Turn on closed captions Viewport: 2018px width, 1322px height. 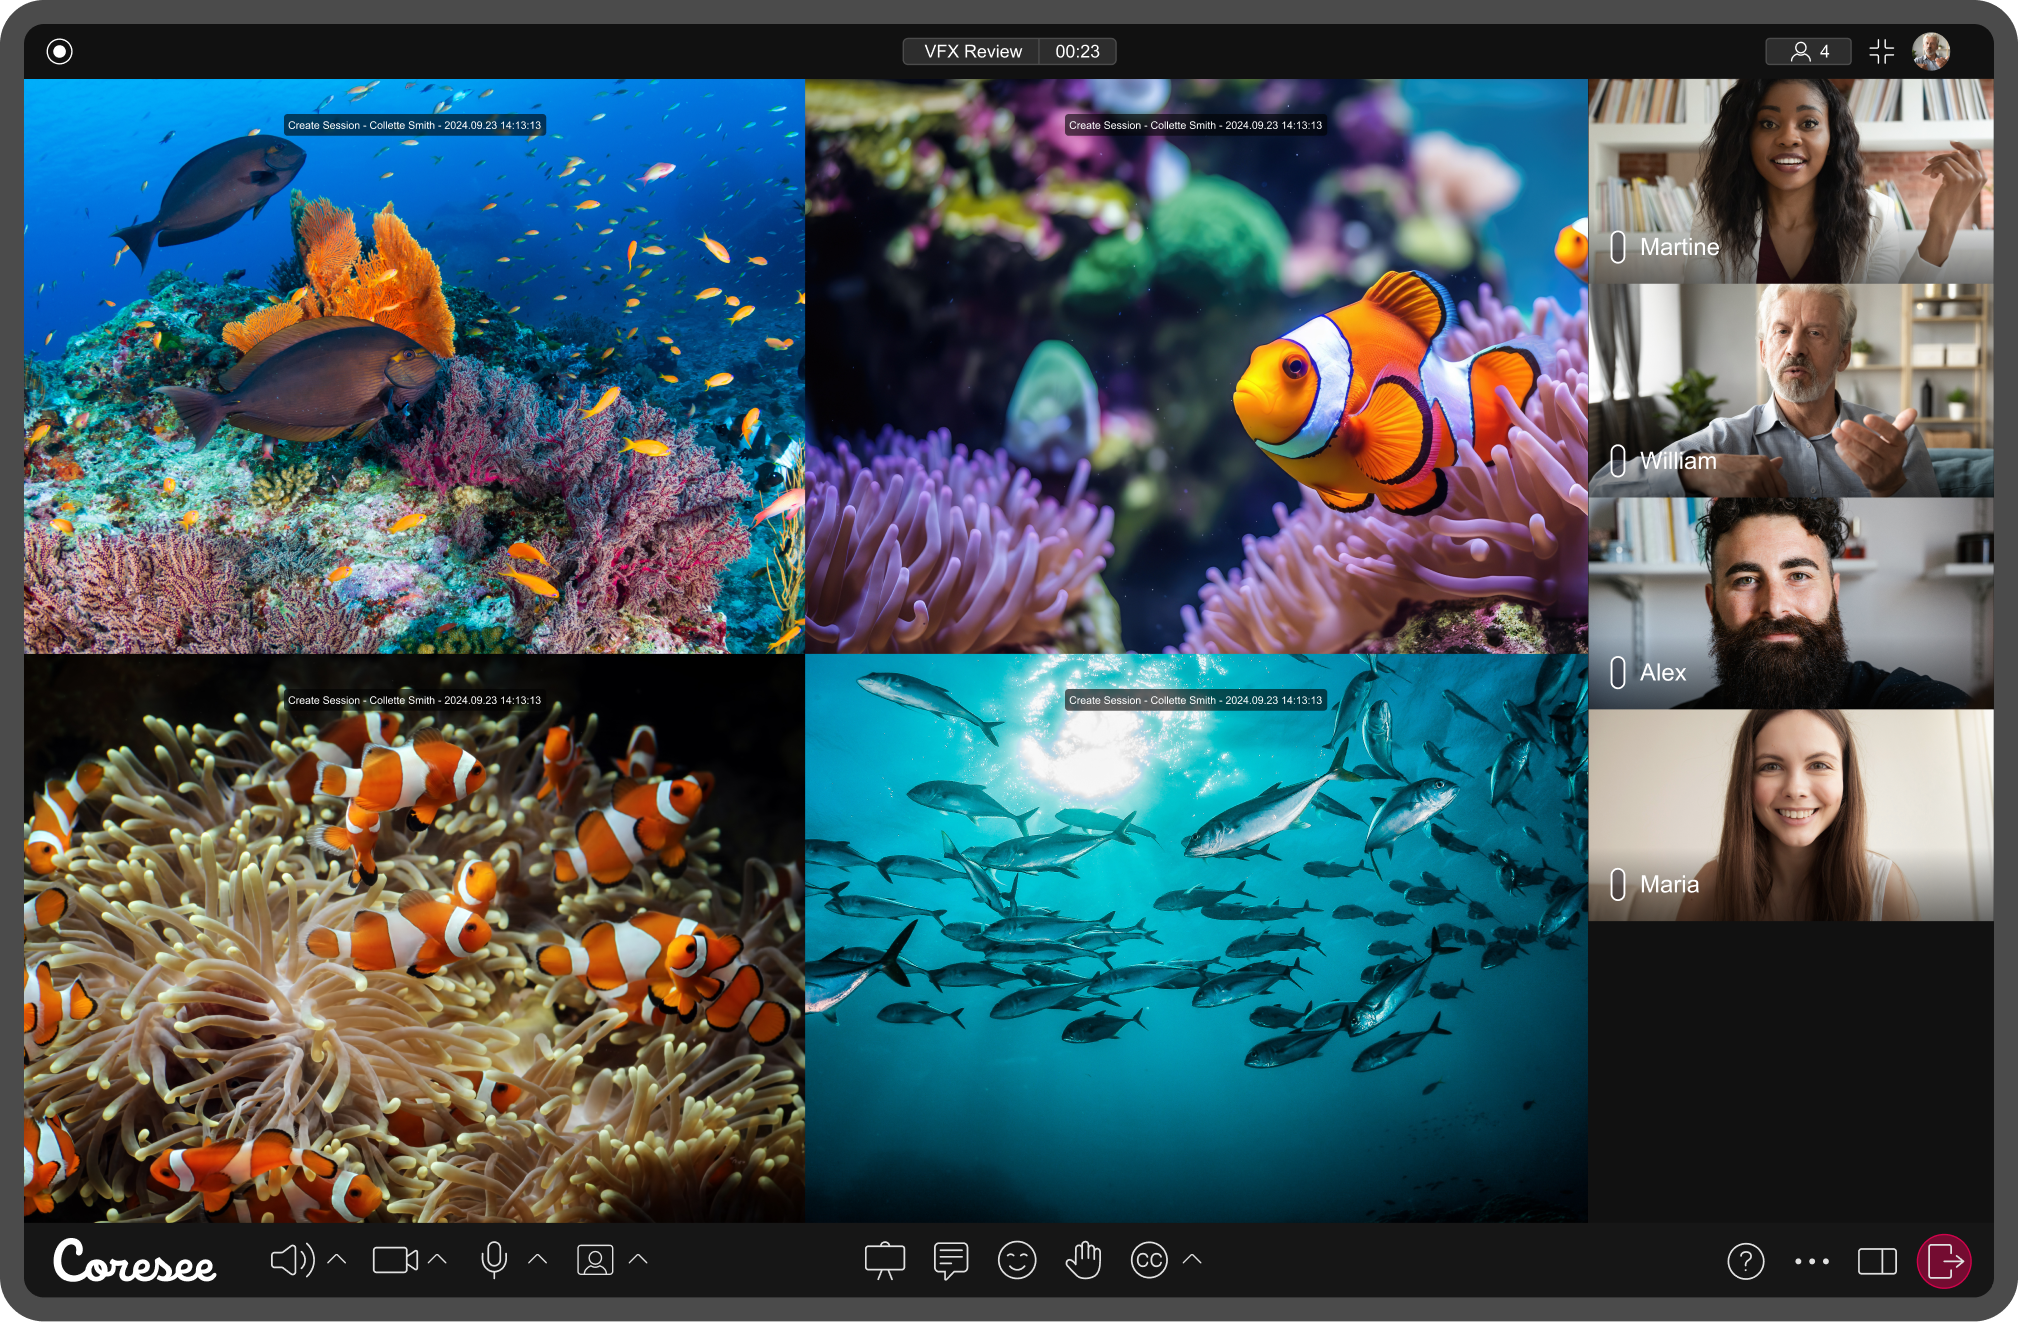tap(1149, 1260)
